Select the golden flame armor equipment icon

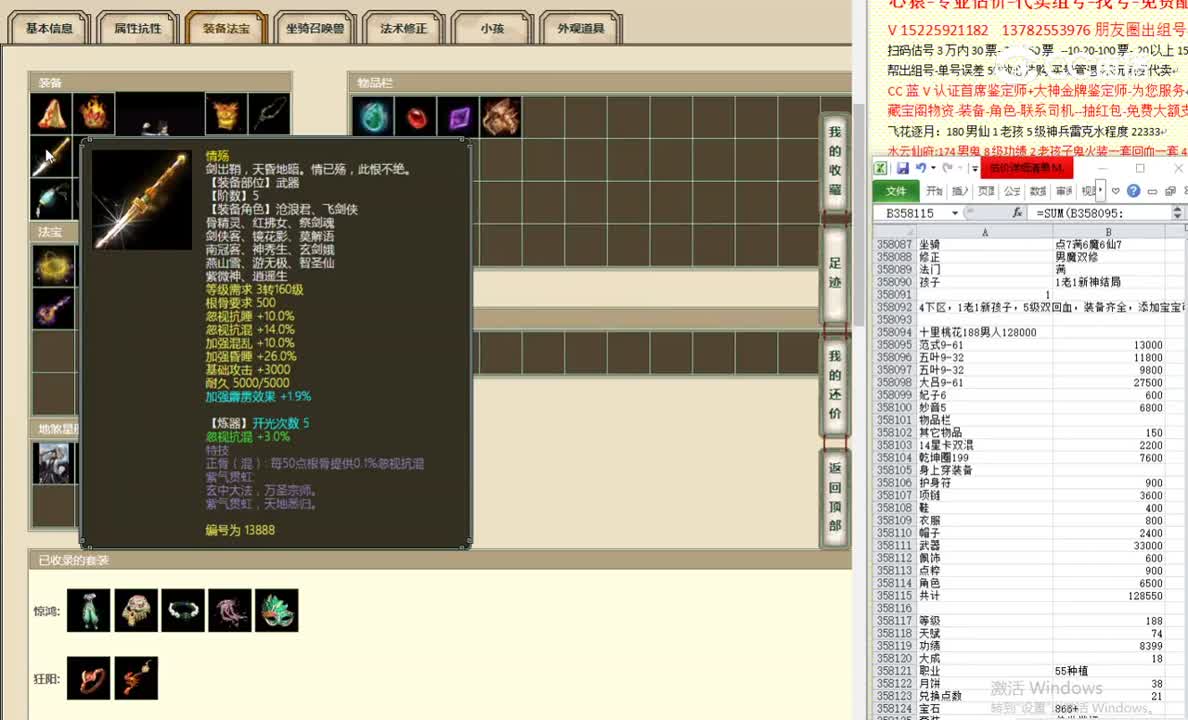226,114
